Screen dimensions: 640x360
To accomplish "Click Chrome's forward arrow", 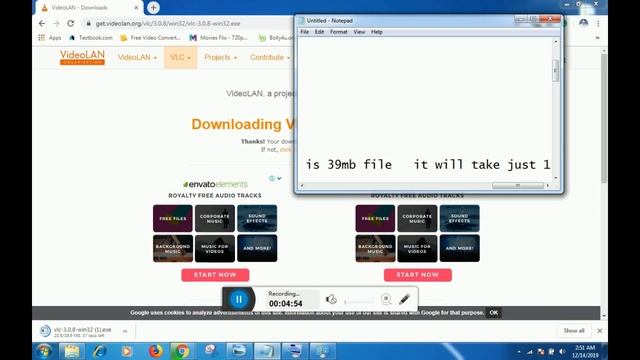I will [x=56, y=23].
